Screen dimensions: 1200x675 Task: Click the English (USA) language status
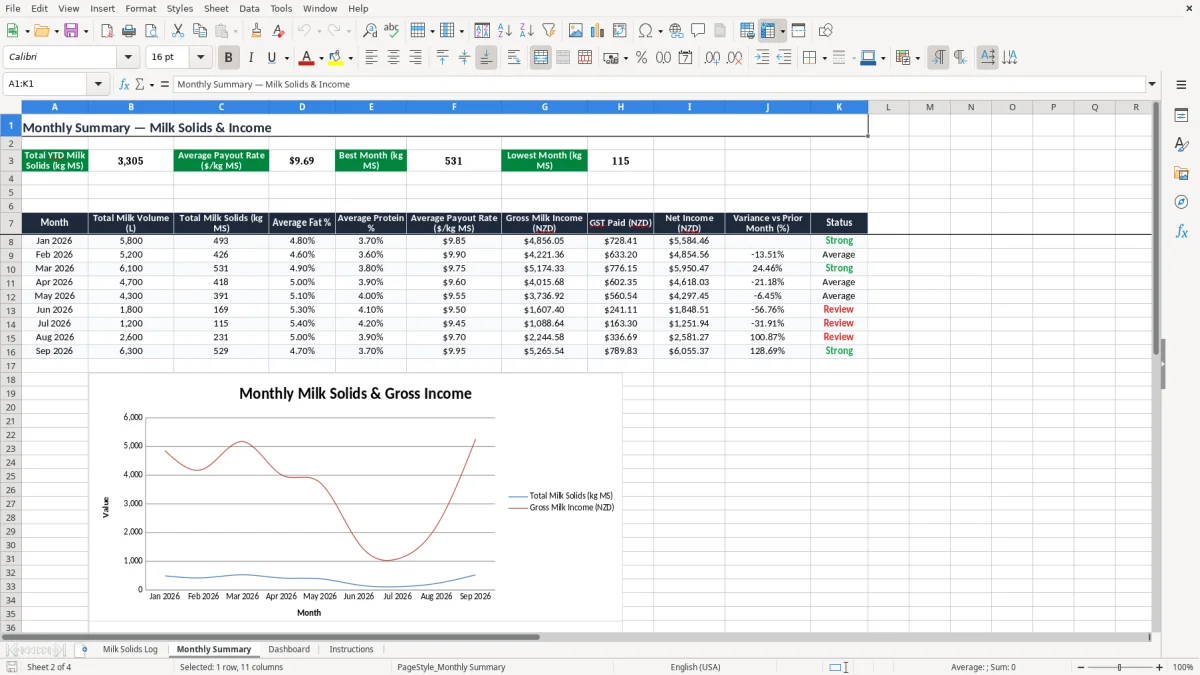pyautogui.click(x=695, y=667)
